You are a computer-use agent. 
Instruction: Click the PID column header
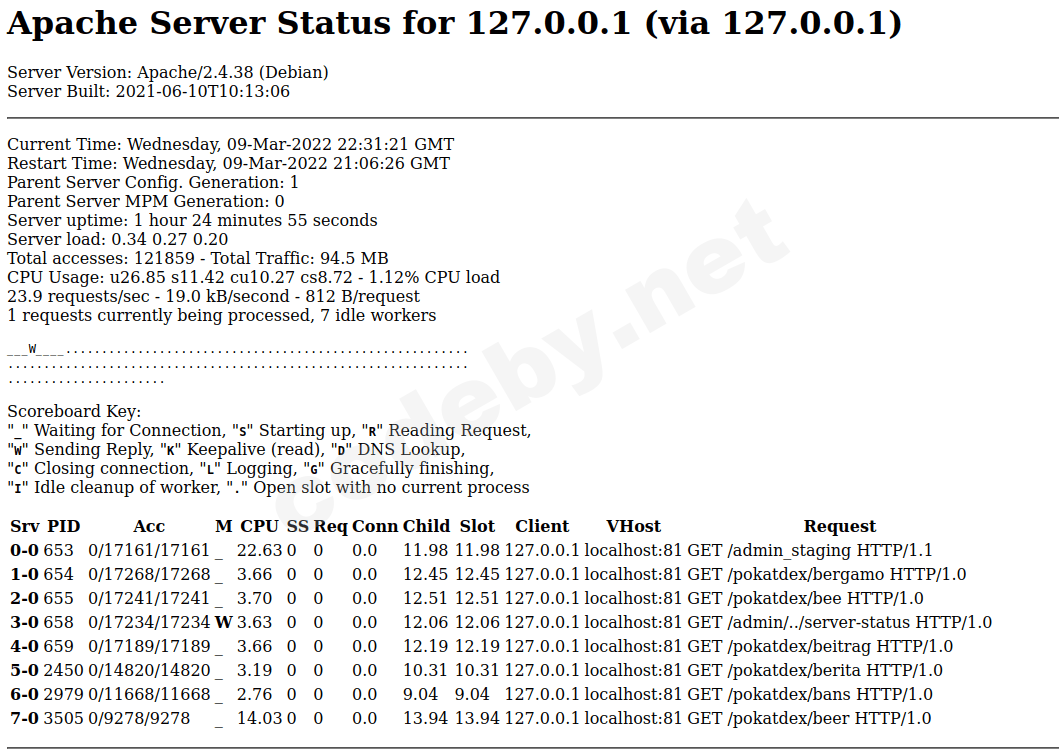point(63,526)
